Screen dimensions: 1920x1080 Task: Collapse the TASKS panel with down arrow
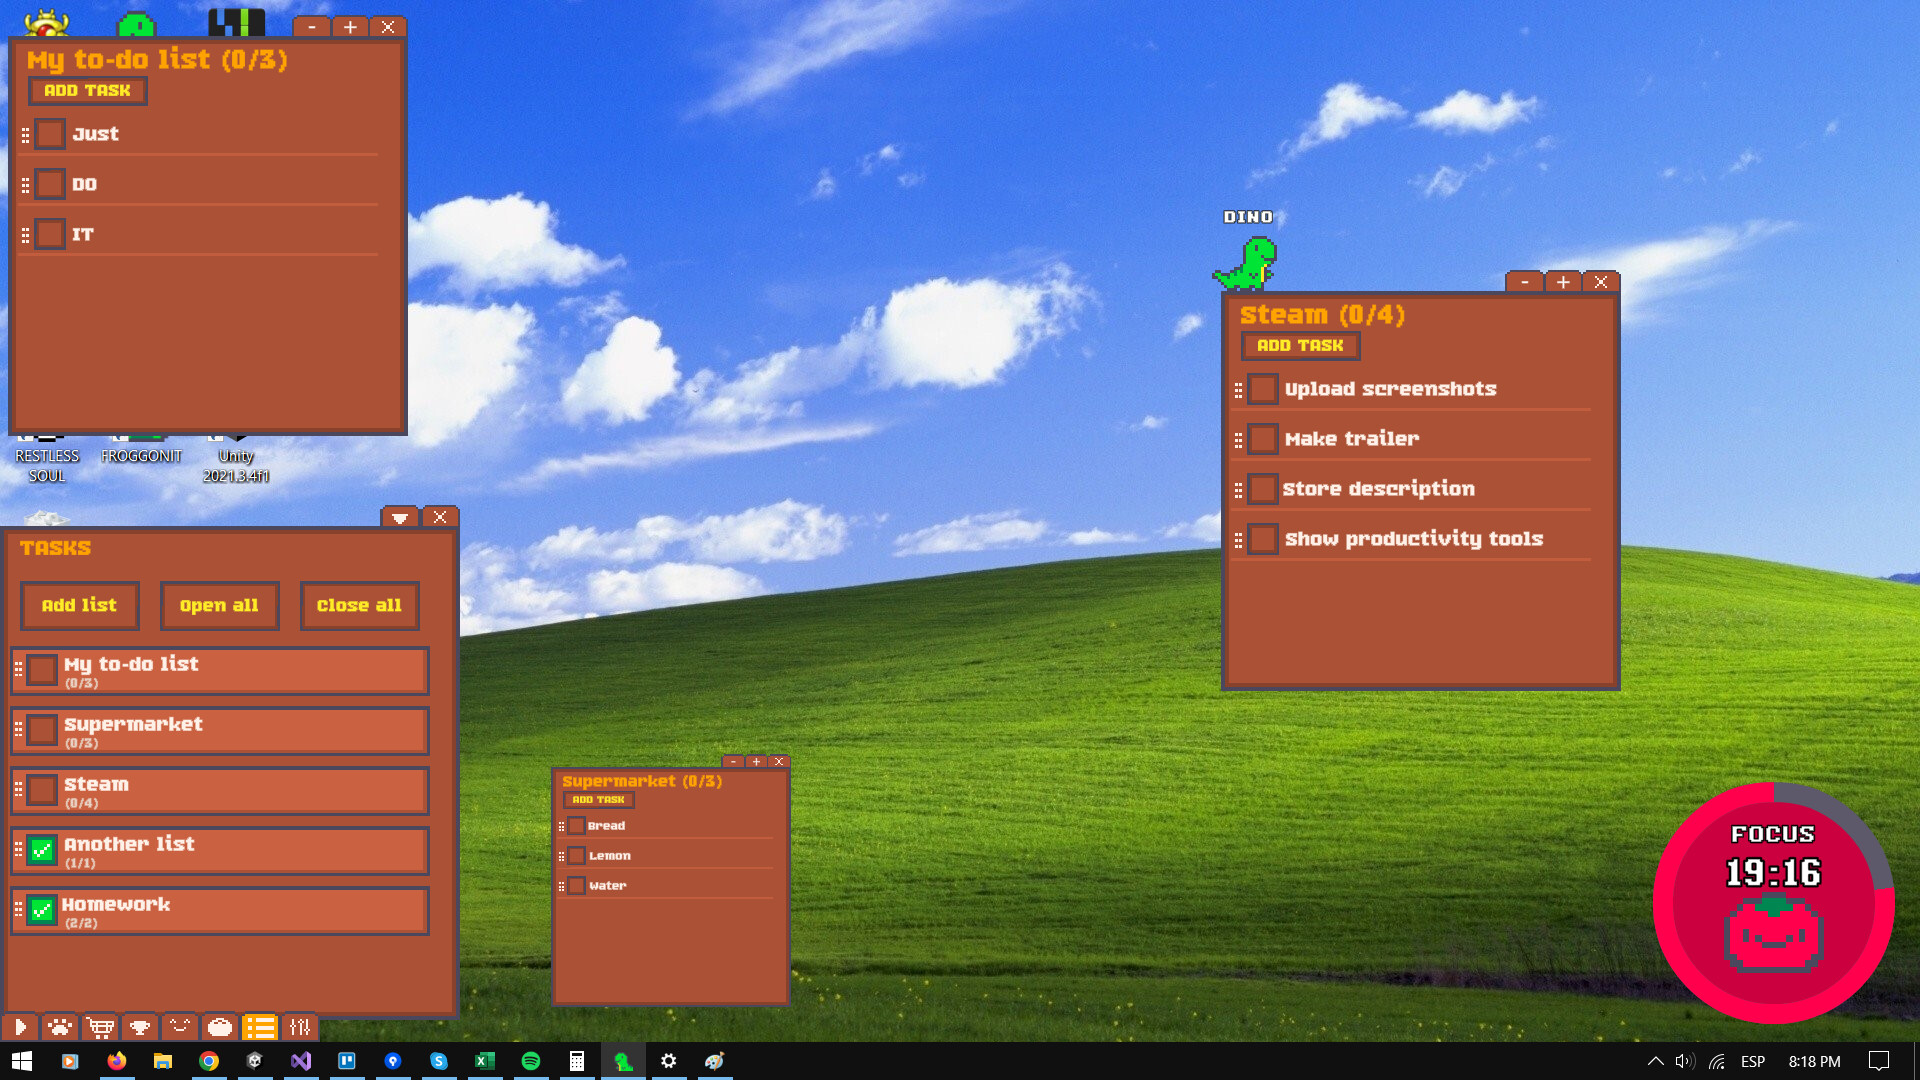pos(400,517)
